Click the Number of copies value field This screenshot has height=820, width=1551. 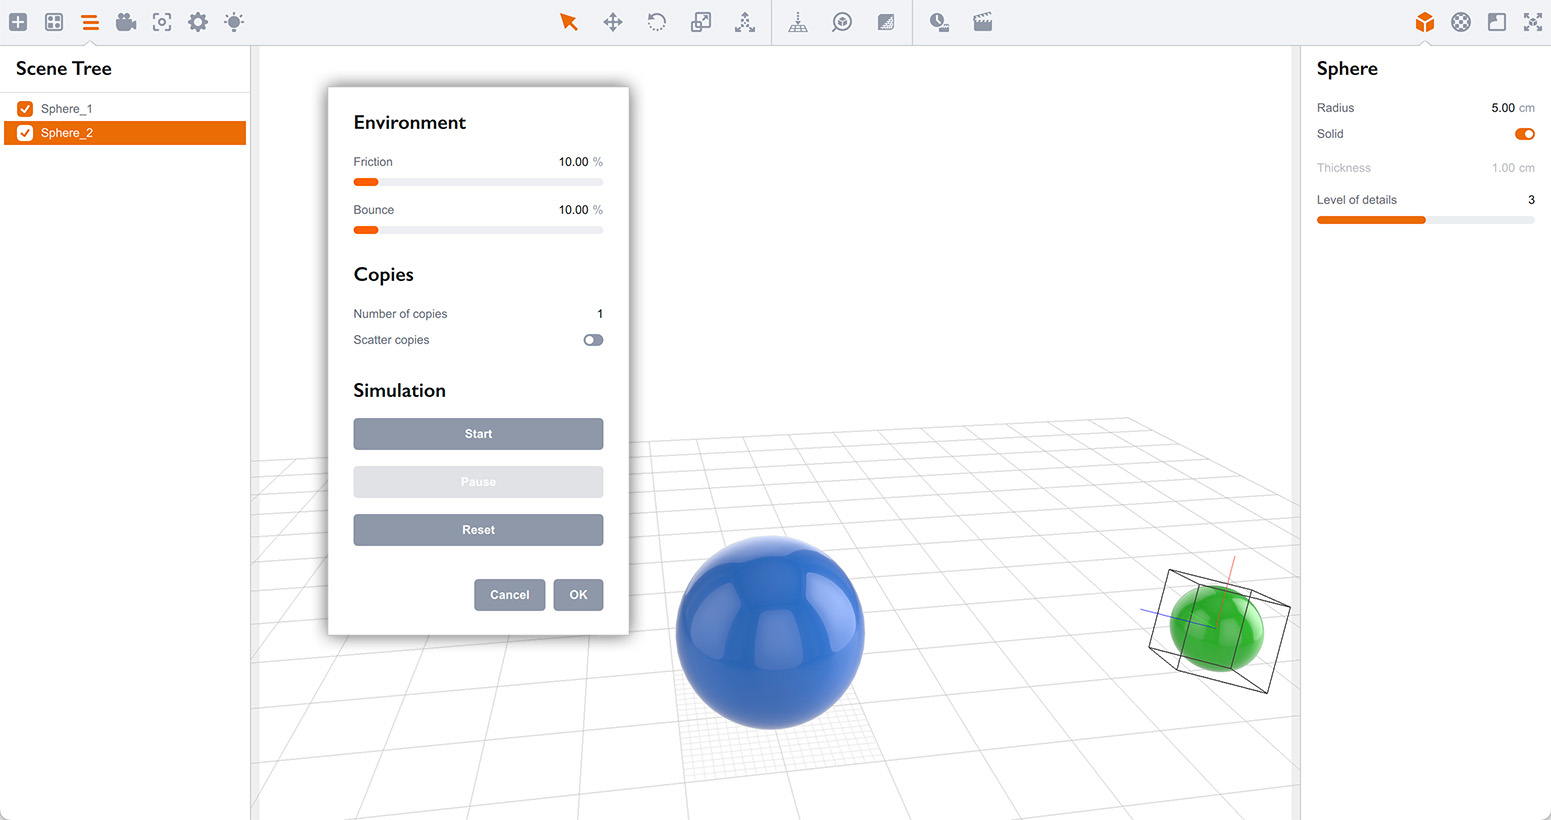tap(599, 314)
